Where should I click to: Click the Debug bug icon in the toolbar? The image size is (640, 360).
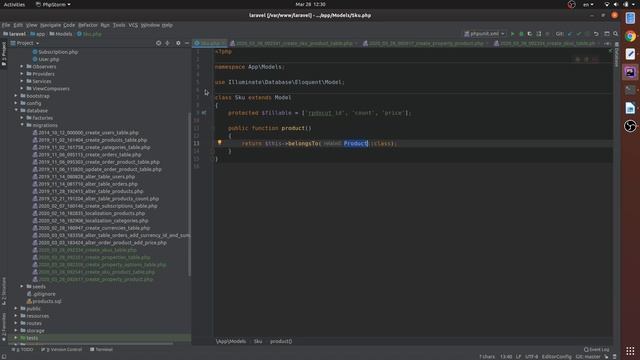(x=521, y=34)
